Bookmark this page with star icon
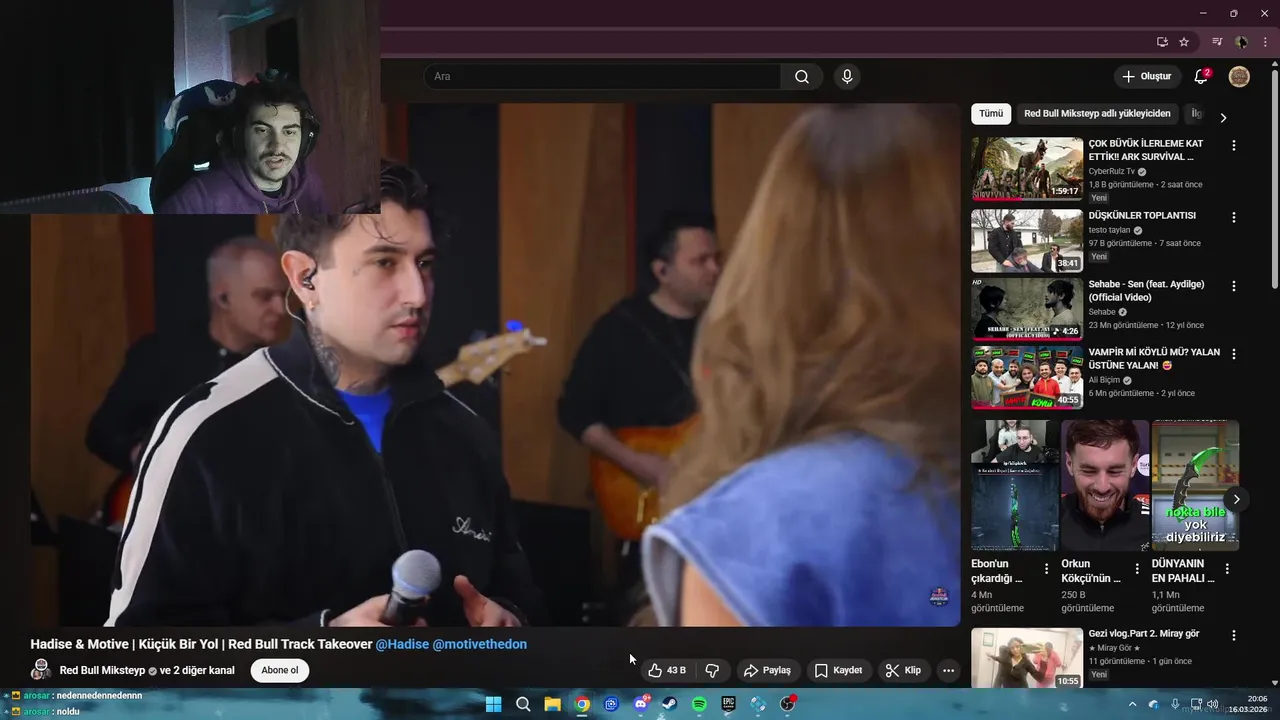This screenshot has height=720, width=1280. pos(1184,42)
